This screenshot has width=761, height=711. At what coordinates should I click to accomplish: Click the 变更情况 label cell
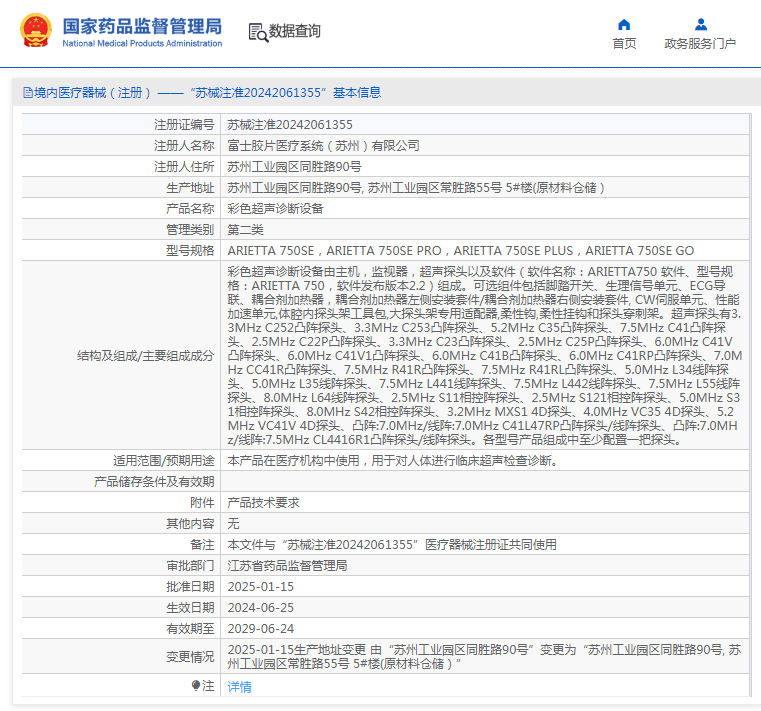(121, 656)
